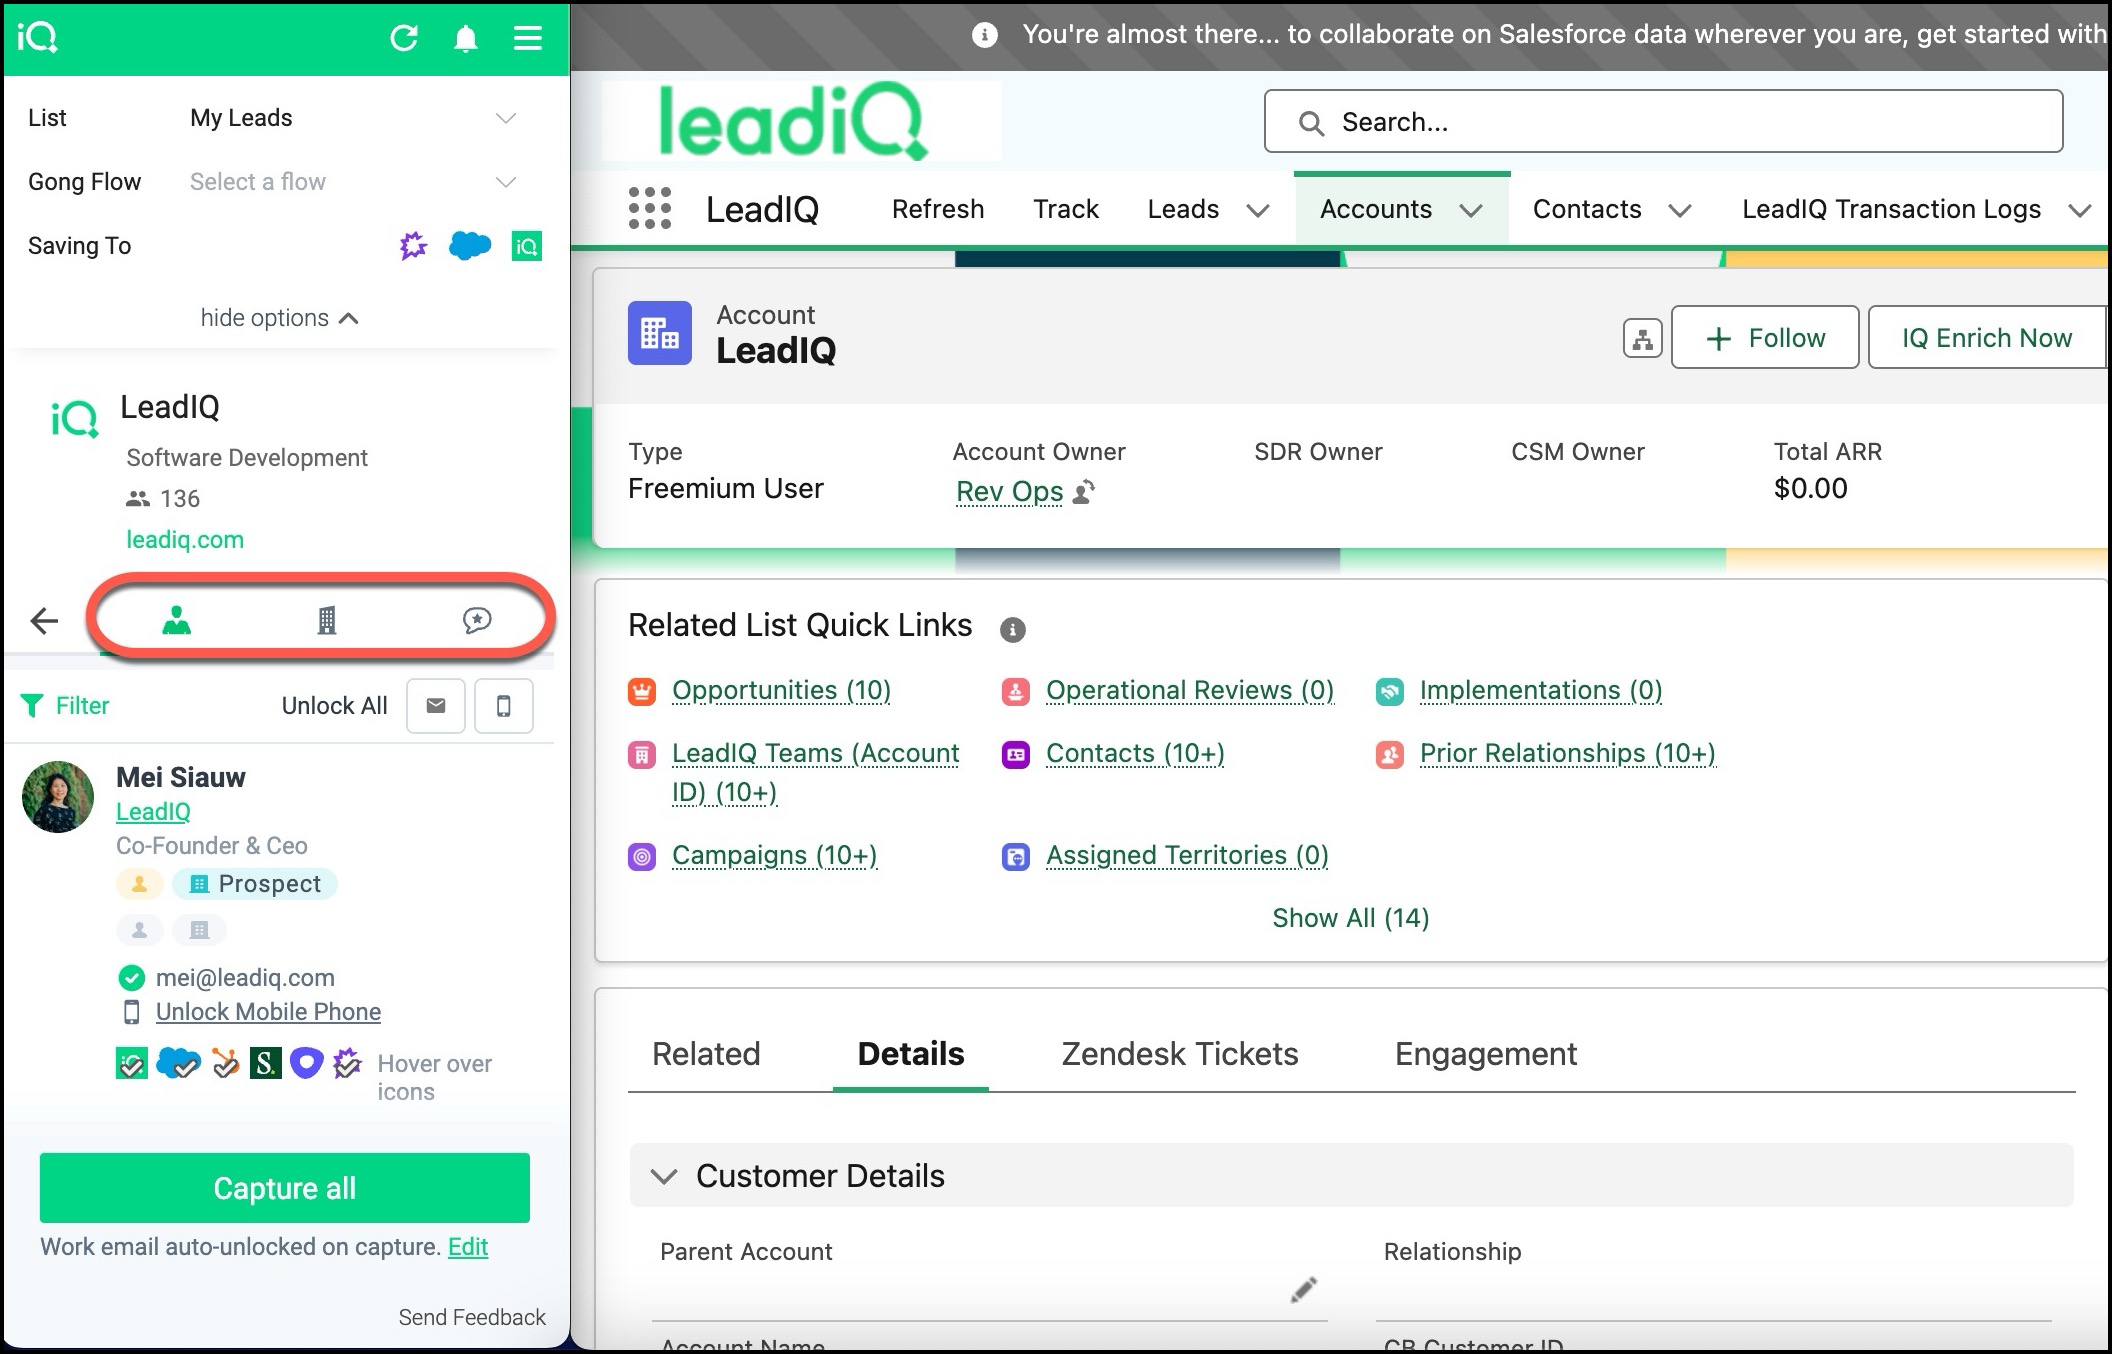Open the Leads tab

[1183, 209]
